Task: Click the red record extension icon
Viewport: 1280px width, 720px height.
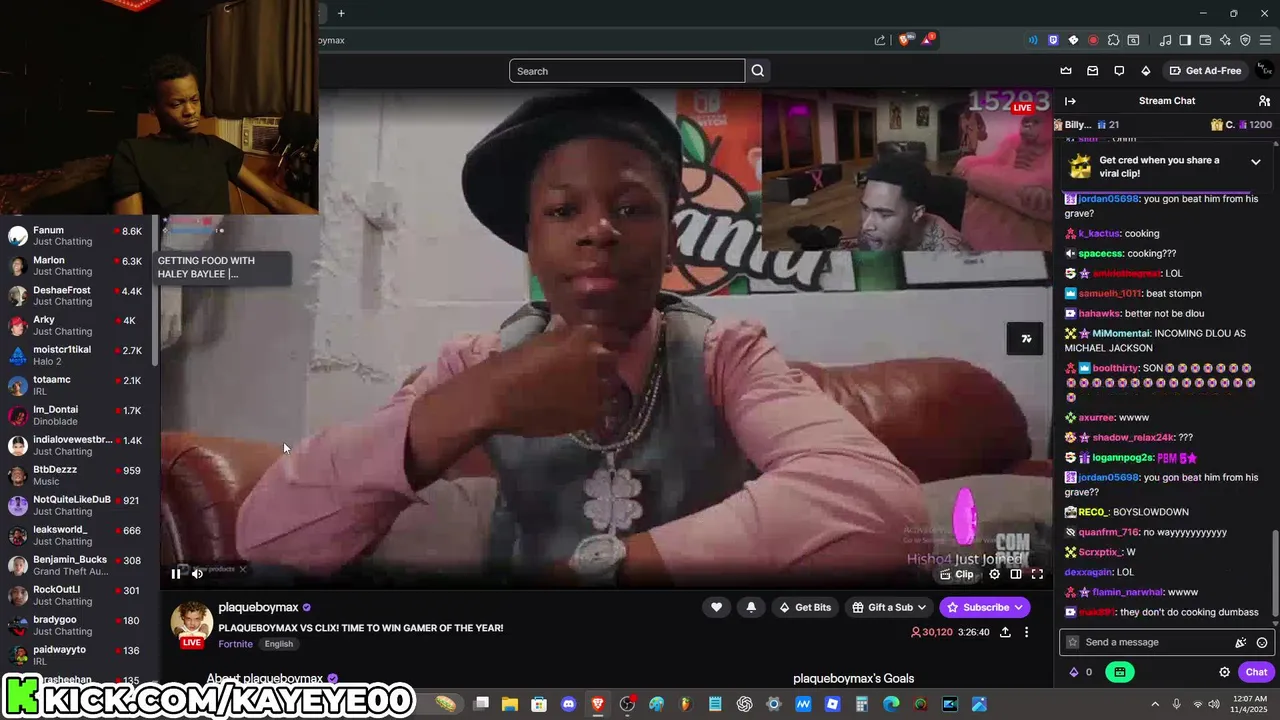Action: [1093, 40]
